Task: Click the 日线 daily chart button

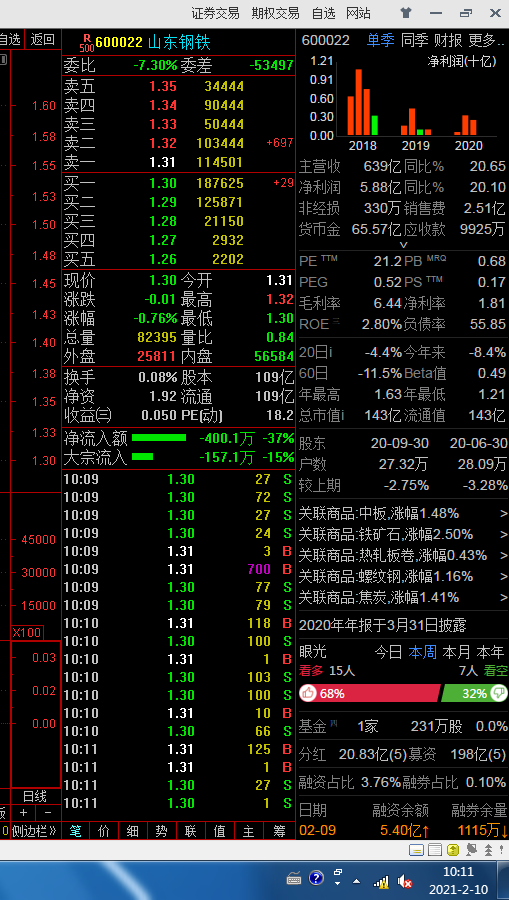Action: (34, 796)
